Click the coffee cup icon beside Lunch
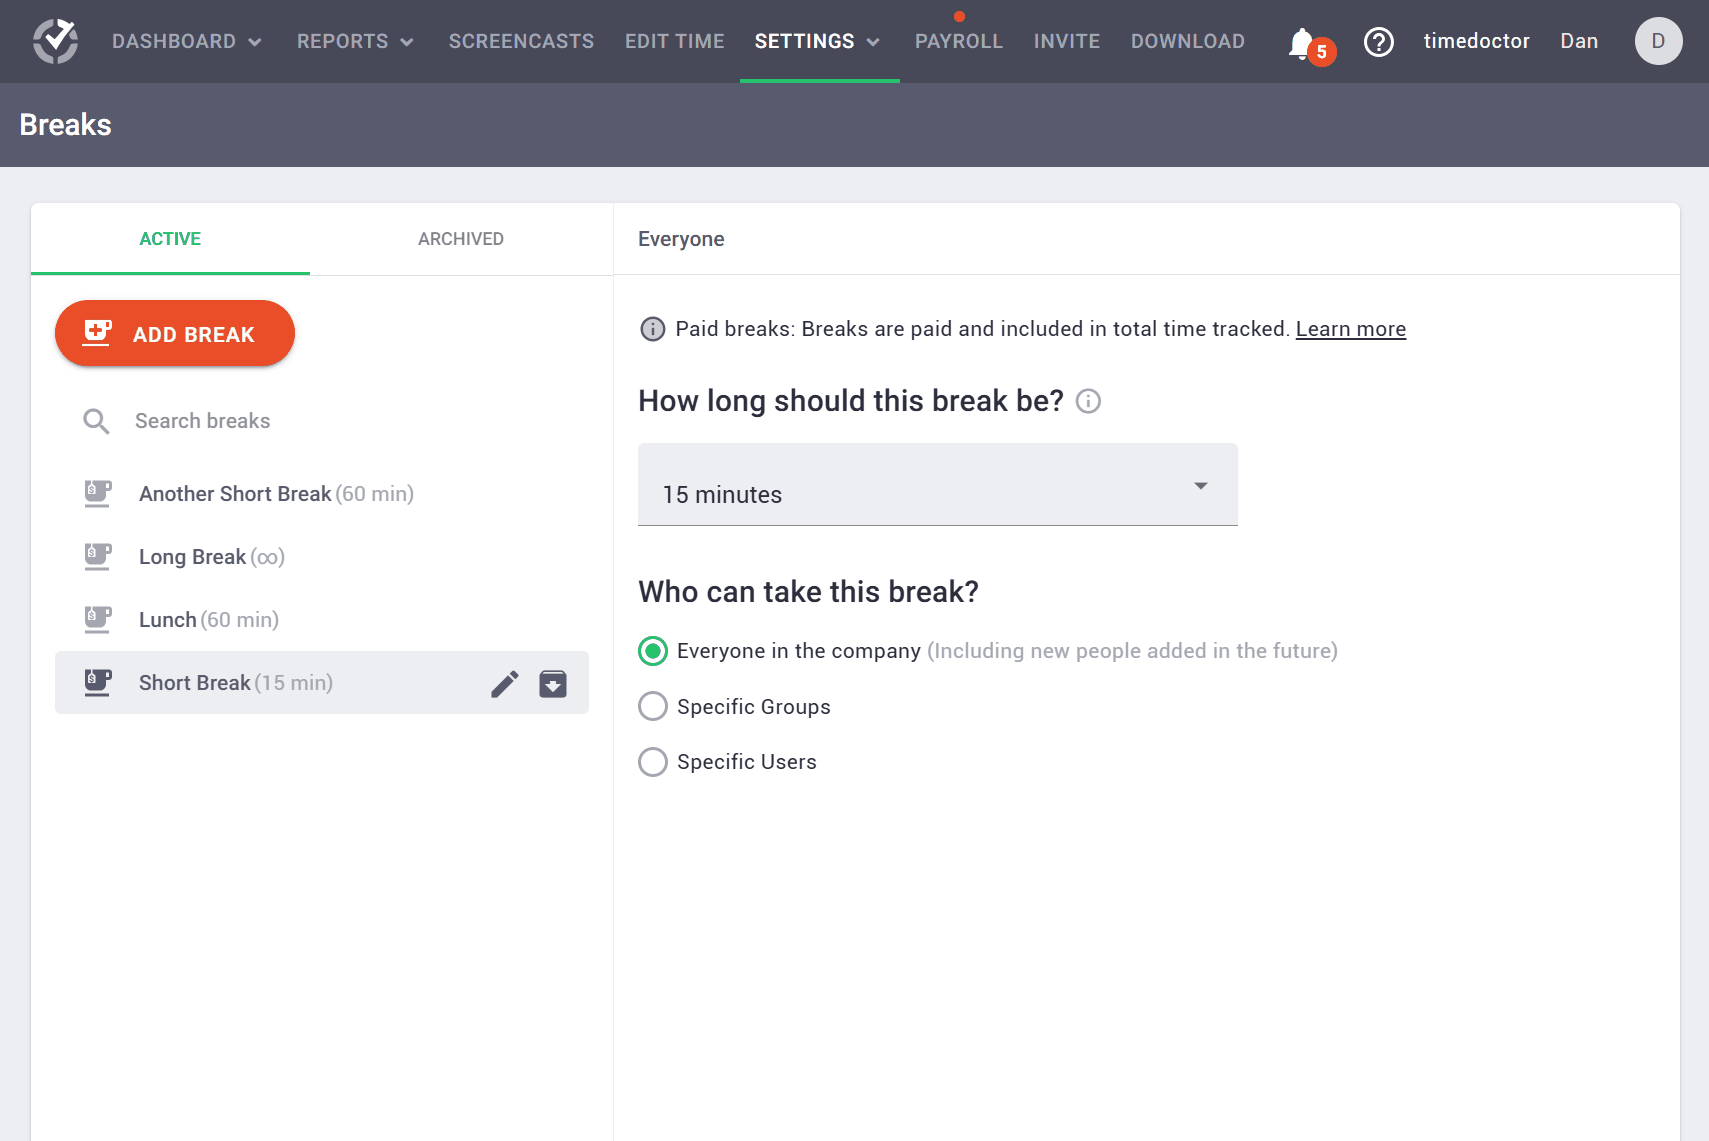Image resolution: width=1709 pixels, height=1141 pixels. click(x=97, y=619)
